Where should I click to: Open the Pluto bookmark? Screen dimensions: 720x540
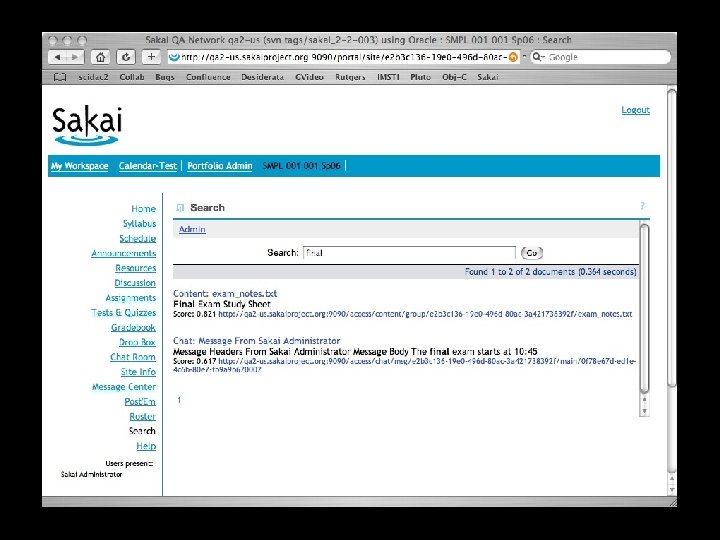pyautogui.click(x=421, y=77)
